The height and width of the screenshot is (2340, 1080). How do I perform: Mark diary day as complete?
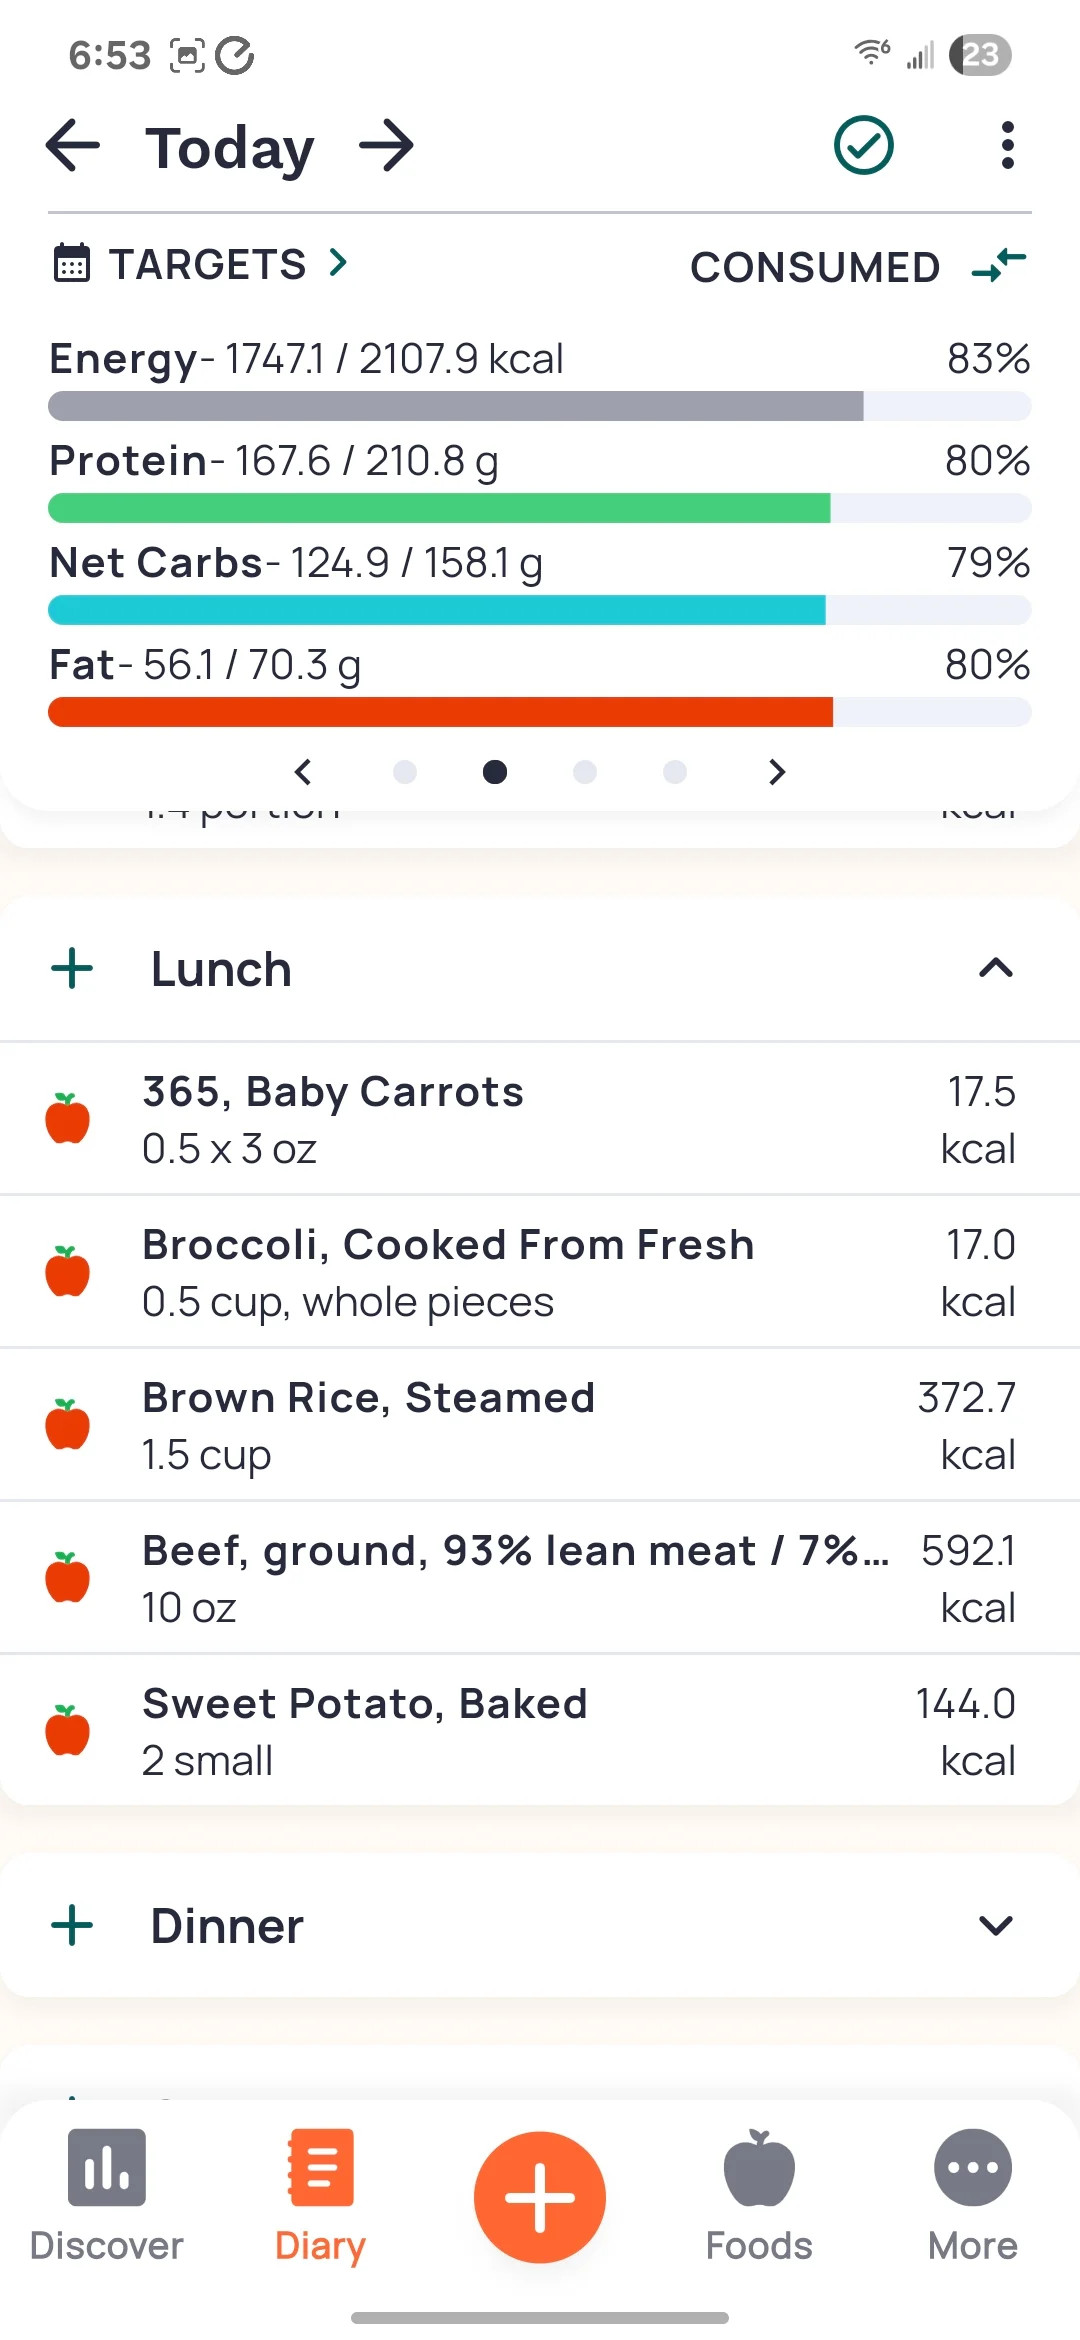point(863,146)
